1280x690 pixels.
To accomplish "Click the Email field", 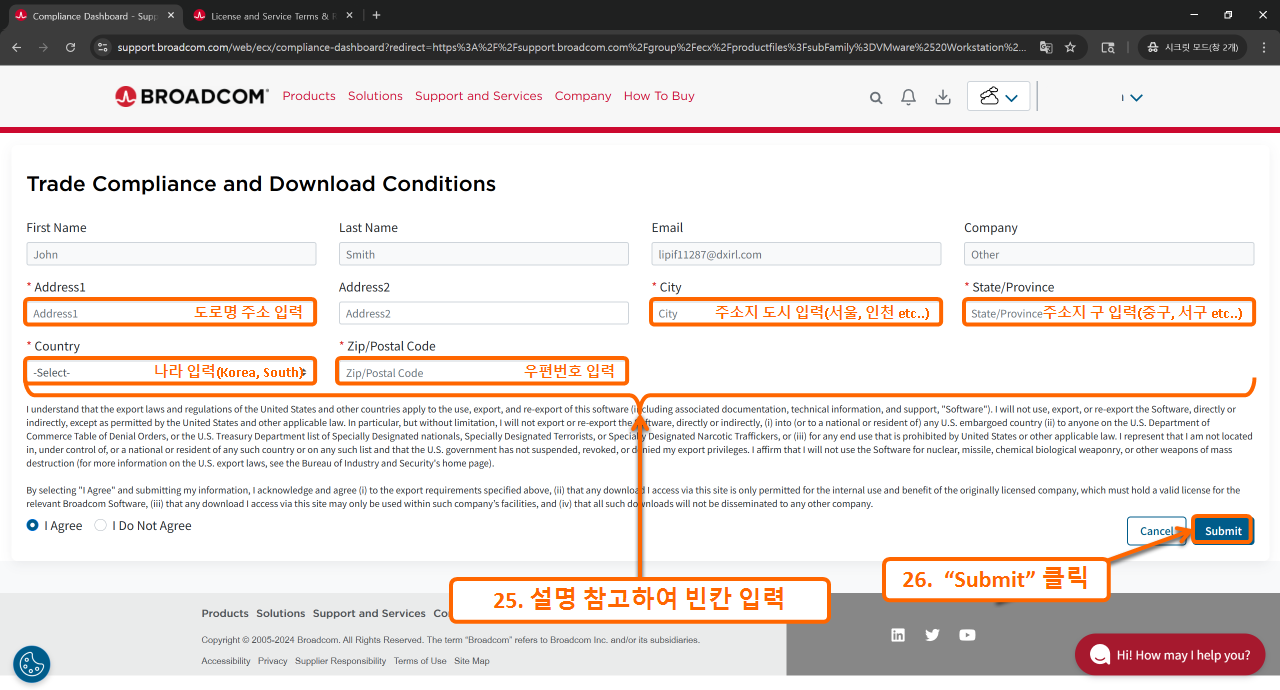I will (x=796, y=254).
